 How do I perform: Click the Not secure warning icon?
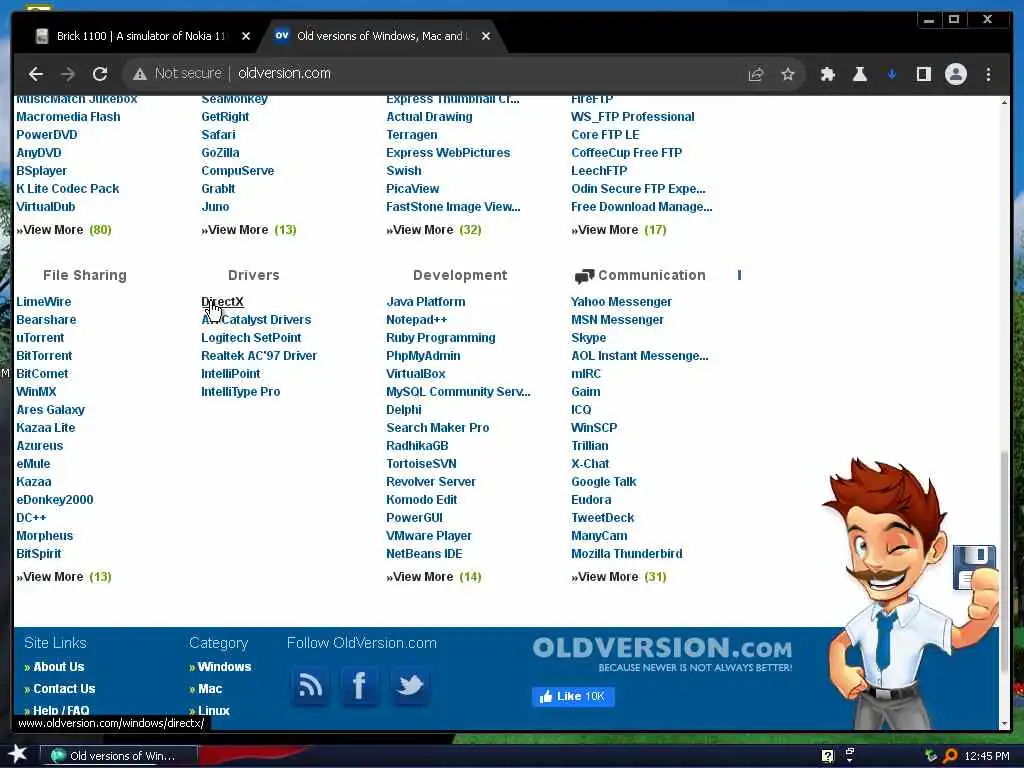(140, 74)
